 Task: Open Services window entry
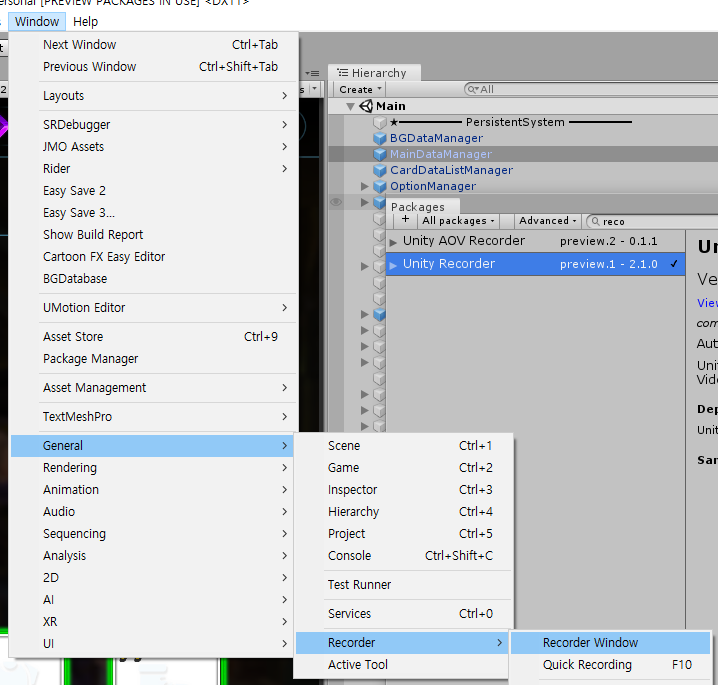coord(403,614)
